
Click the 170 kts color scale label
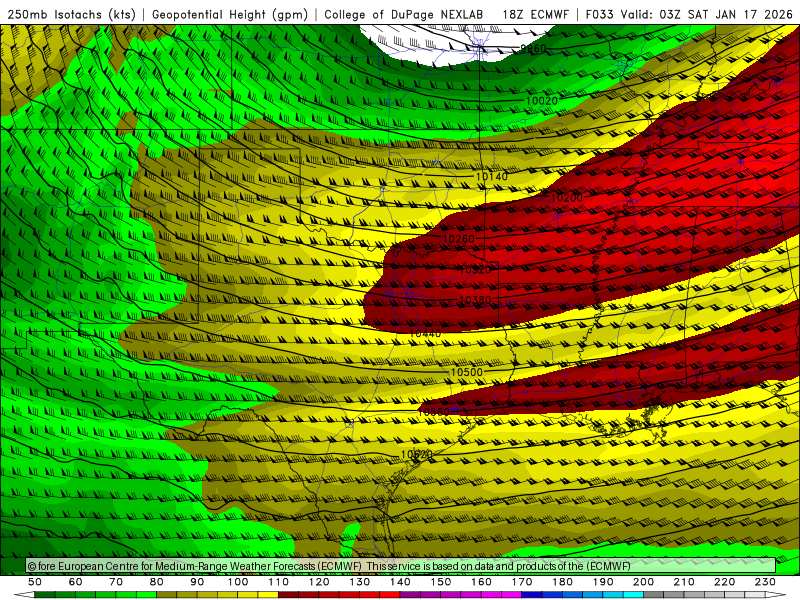tap(522, 582)
